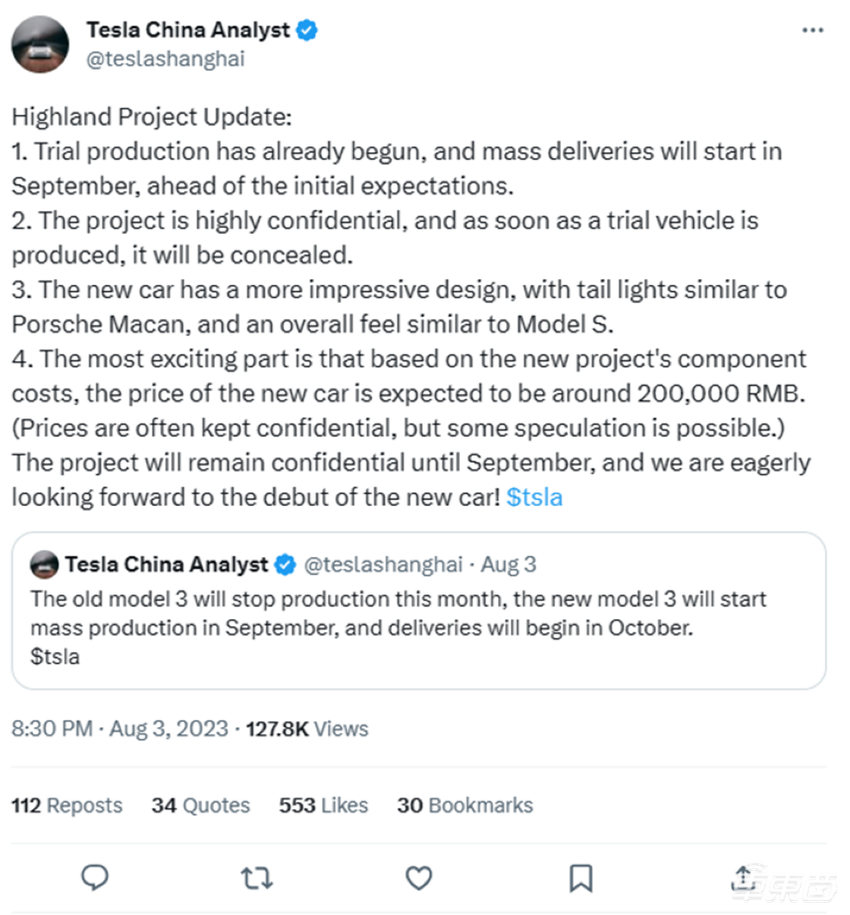Screen dimensions: 850x915
Task: View the 34 Quotes
Action: pyautogui.click(x=200, y=805)
